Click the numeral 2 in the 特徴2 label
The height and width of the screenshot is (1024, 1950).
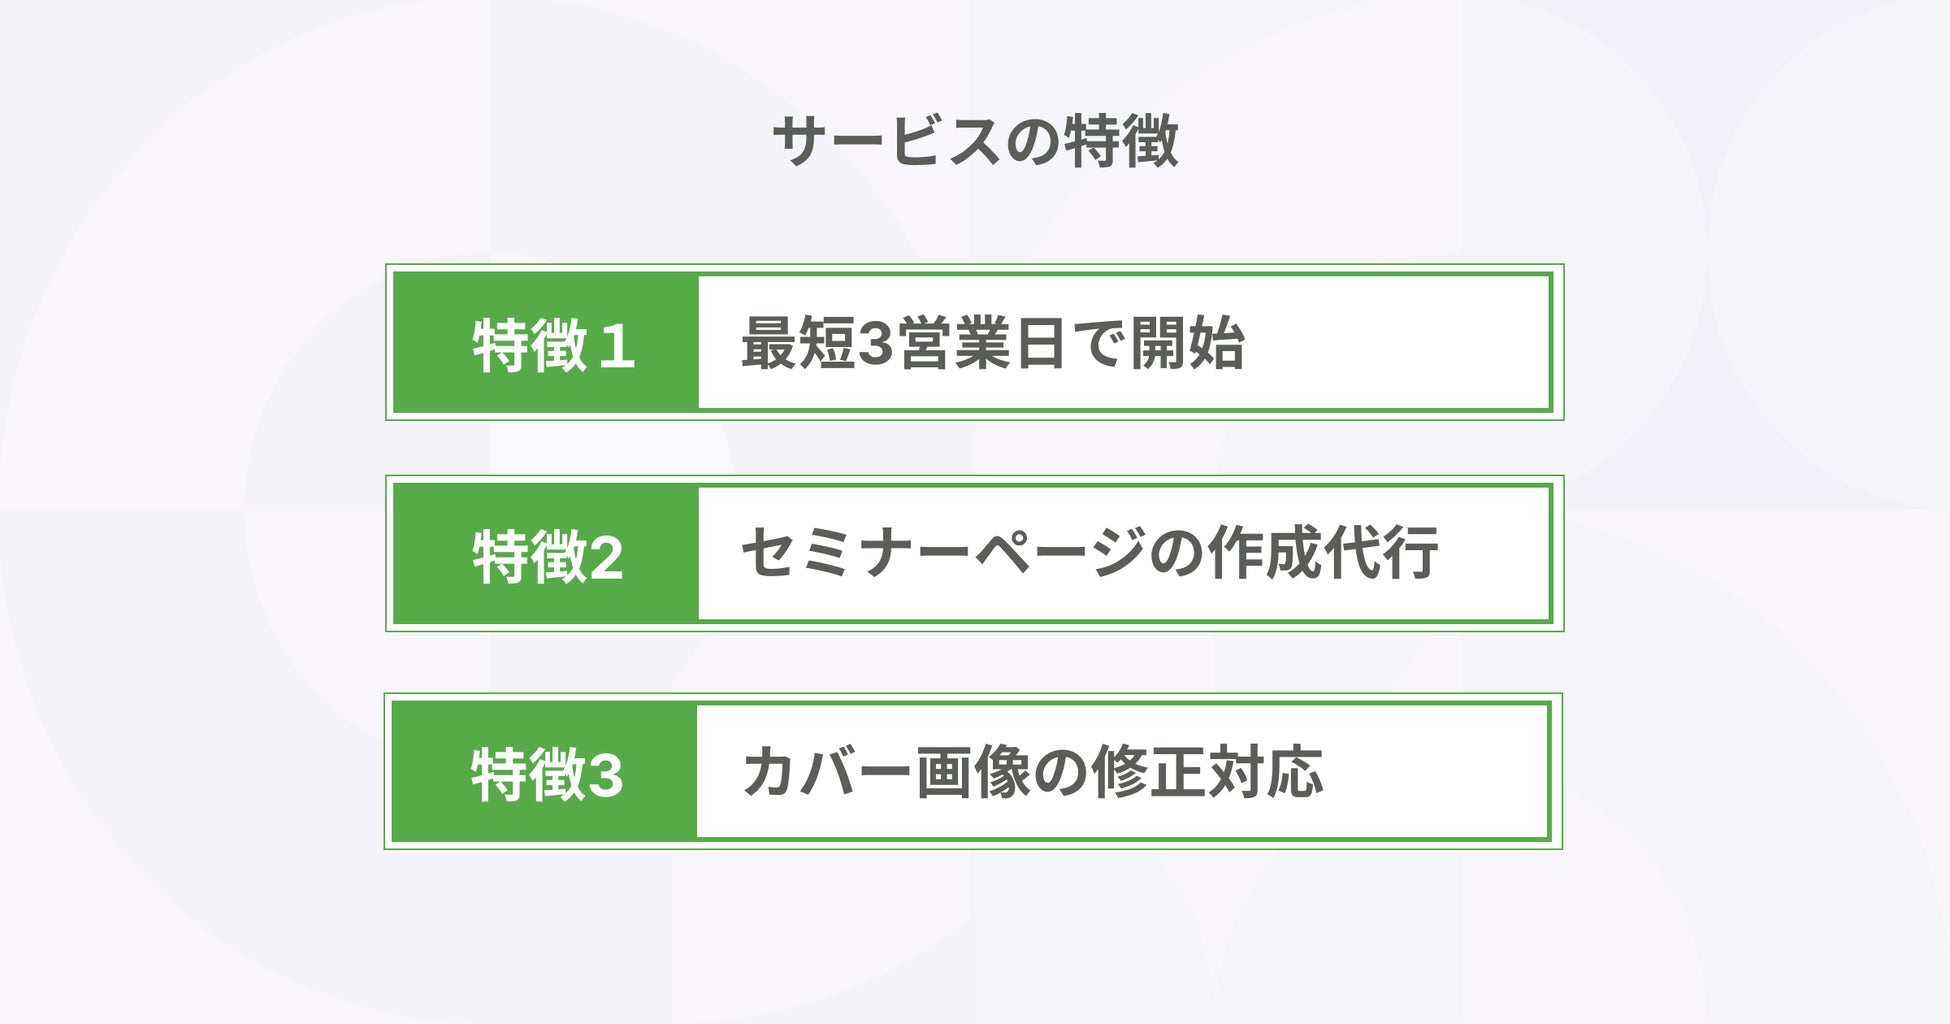tap(606, 559)
